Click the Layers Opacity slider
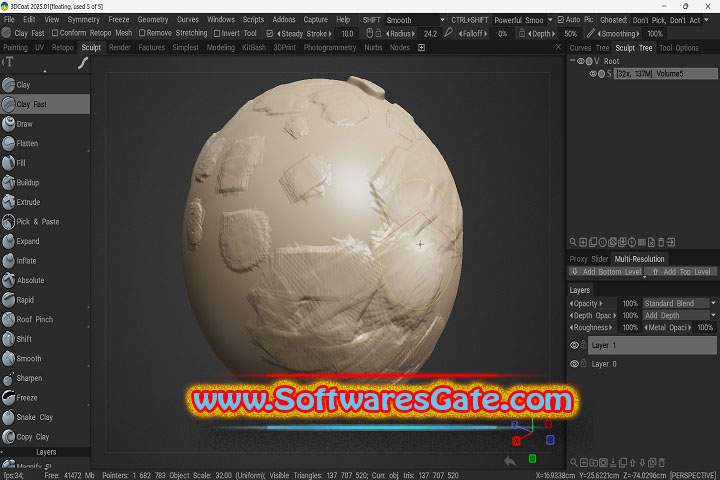Screen dimensions: 720x480 point(586,303)
